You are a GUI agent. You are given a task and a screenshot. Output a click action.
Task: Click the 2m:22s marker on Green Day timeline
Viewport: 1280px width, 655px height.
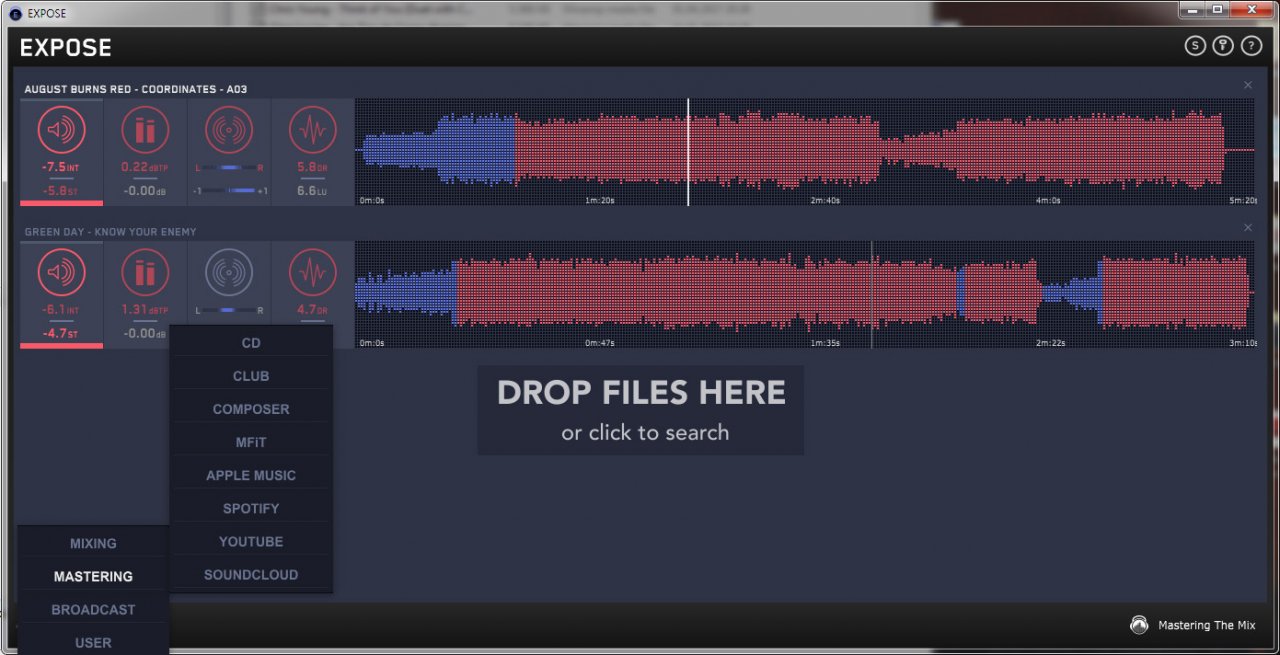[1050, 343]
